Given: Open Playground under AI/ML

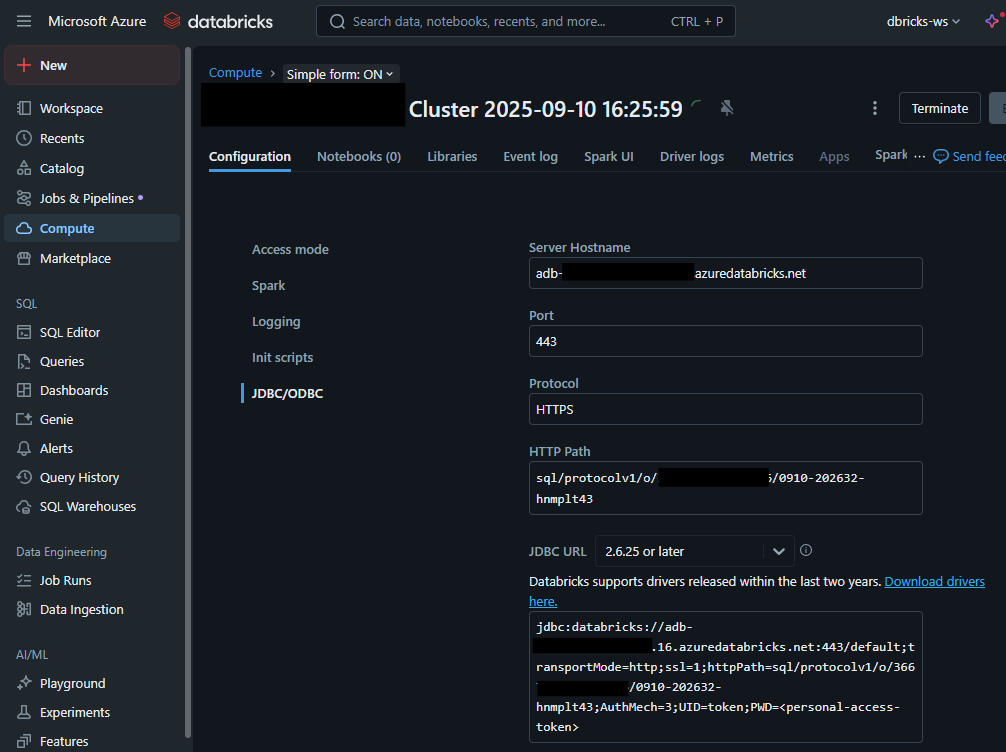Looking at the screenshot, I should coord(72,683).
